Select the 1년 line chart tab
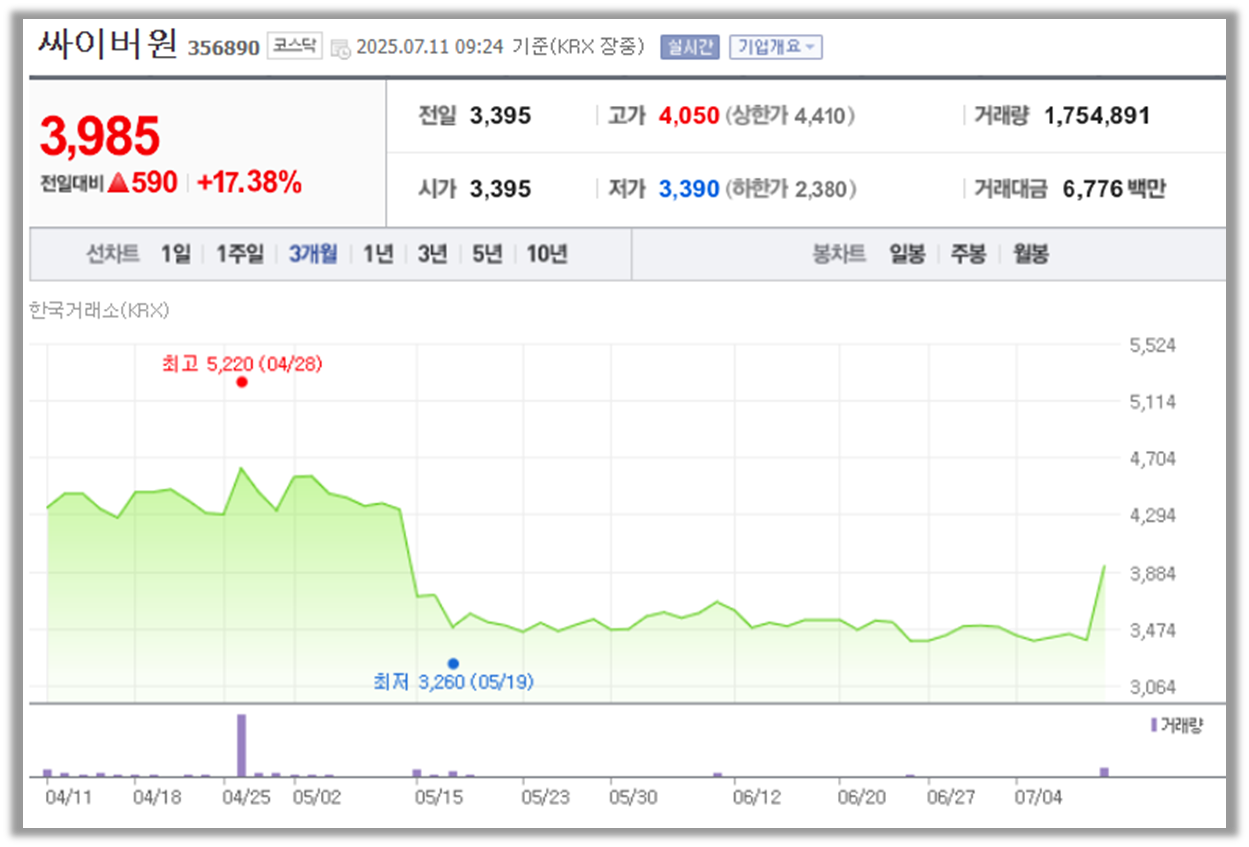The image size is (1249, 847). pos(378,254)
